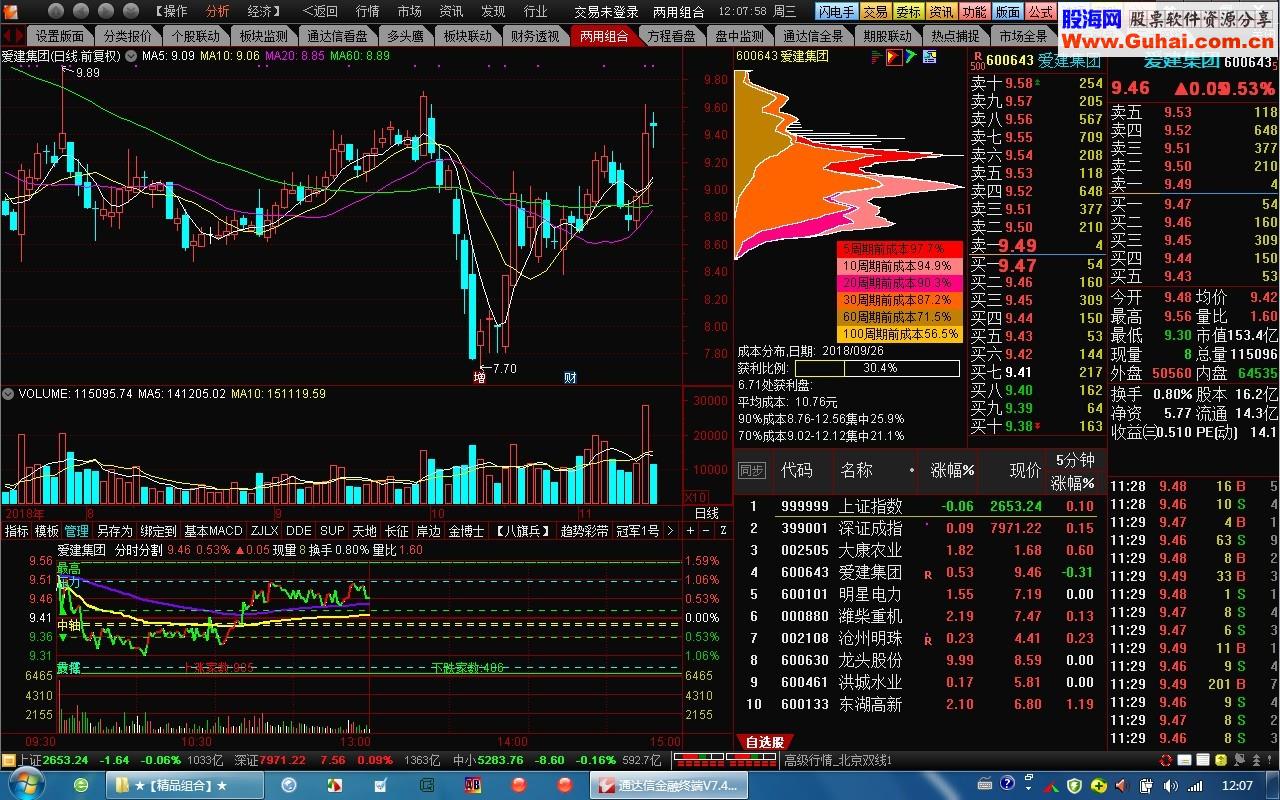Viewport: 1280px width, 800px height.
Task: Select the 冠军1号 indicator
Action: pyautogui.click(x=637, y=531)
